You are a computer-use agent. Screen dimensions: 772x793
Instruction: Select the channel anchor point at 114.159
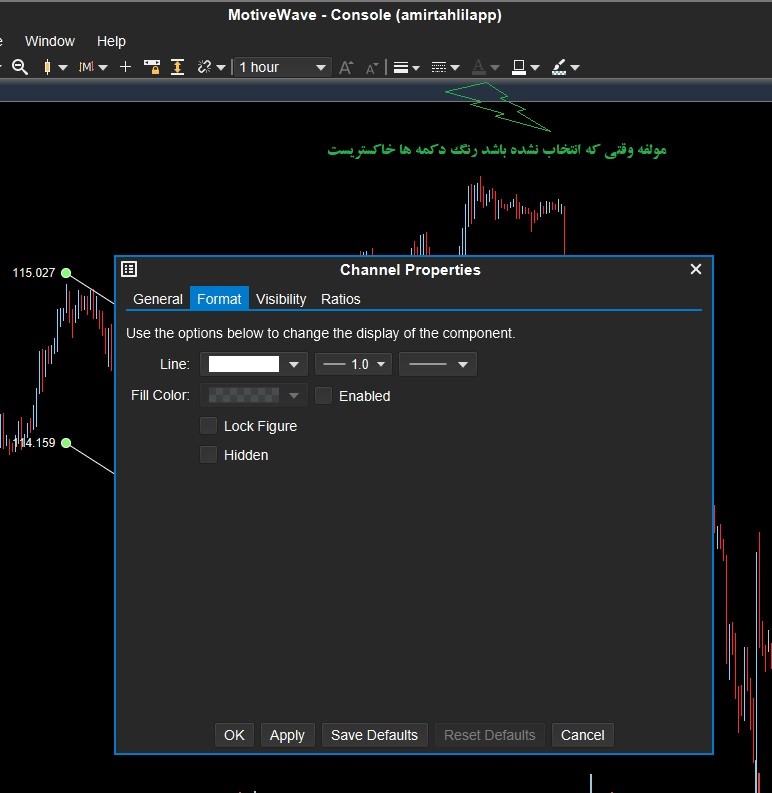pyautogui.click(x=66, y=443)
